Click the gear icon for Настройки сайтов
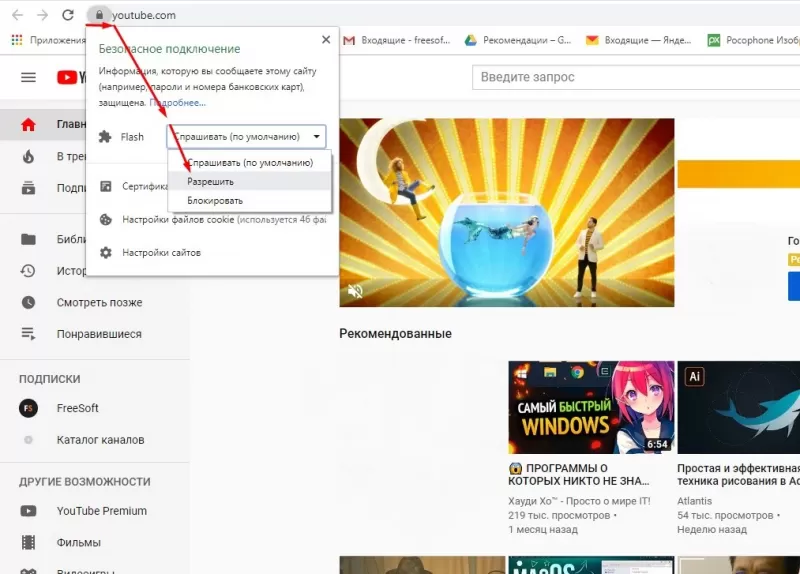 pos(106,253)
